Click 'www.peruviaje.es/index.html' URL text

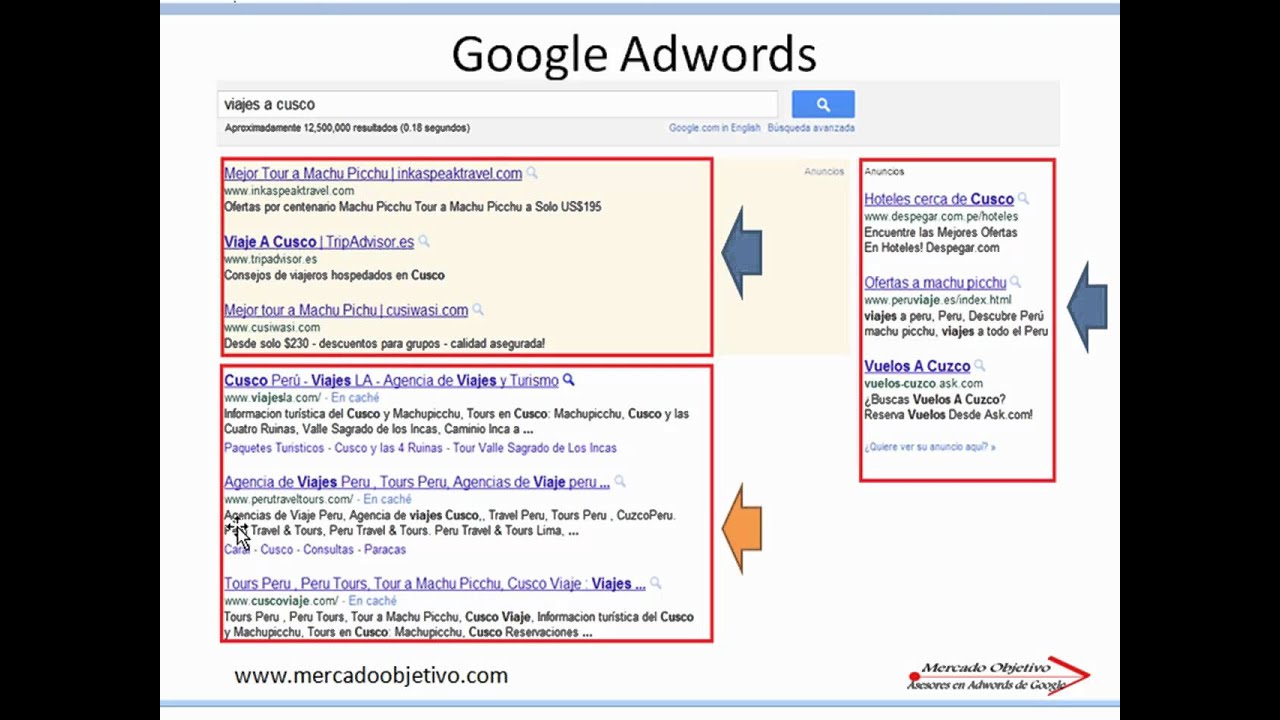938,300
